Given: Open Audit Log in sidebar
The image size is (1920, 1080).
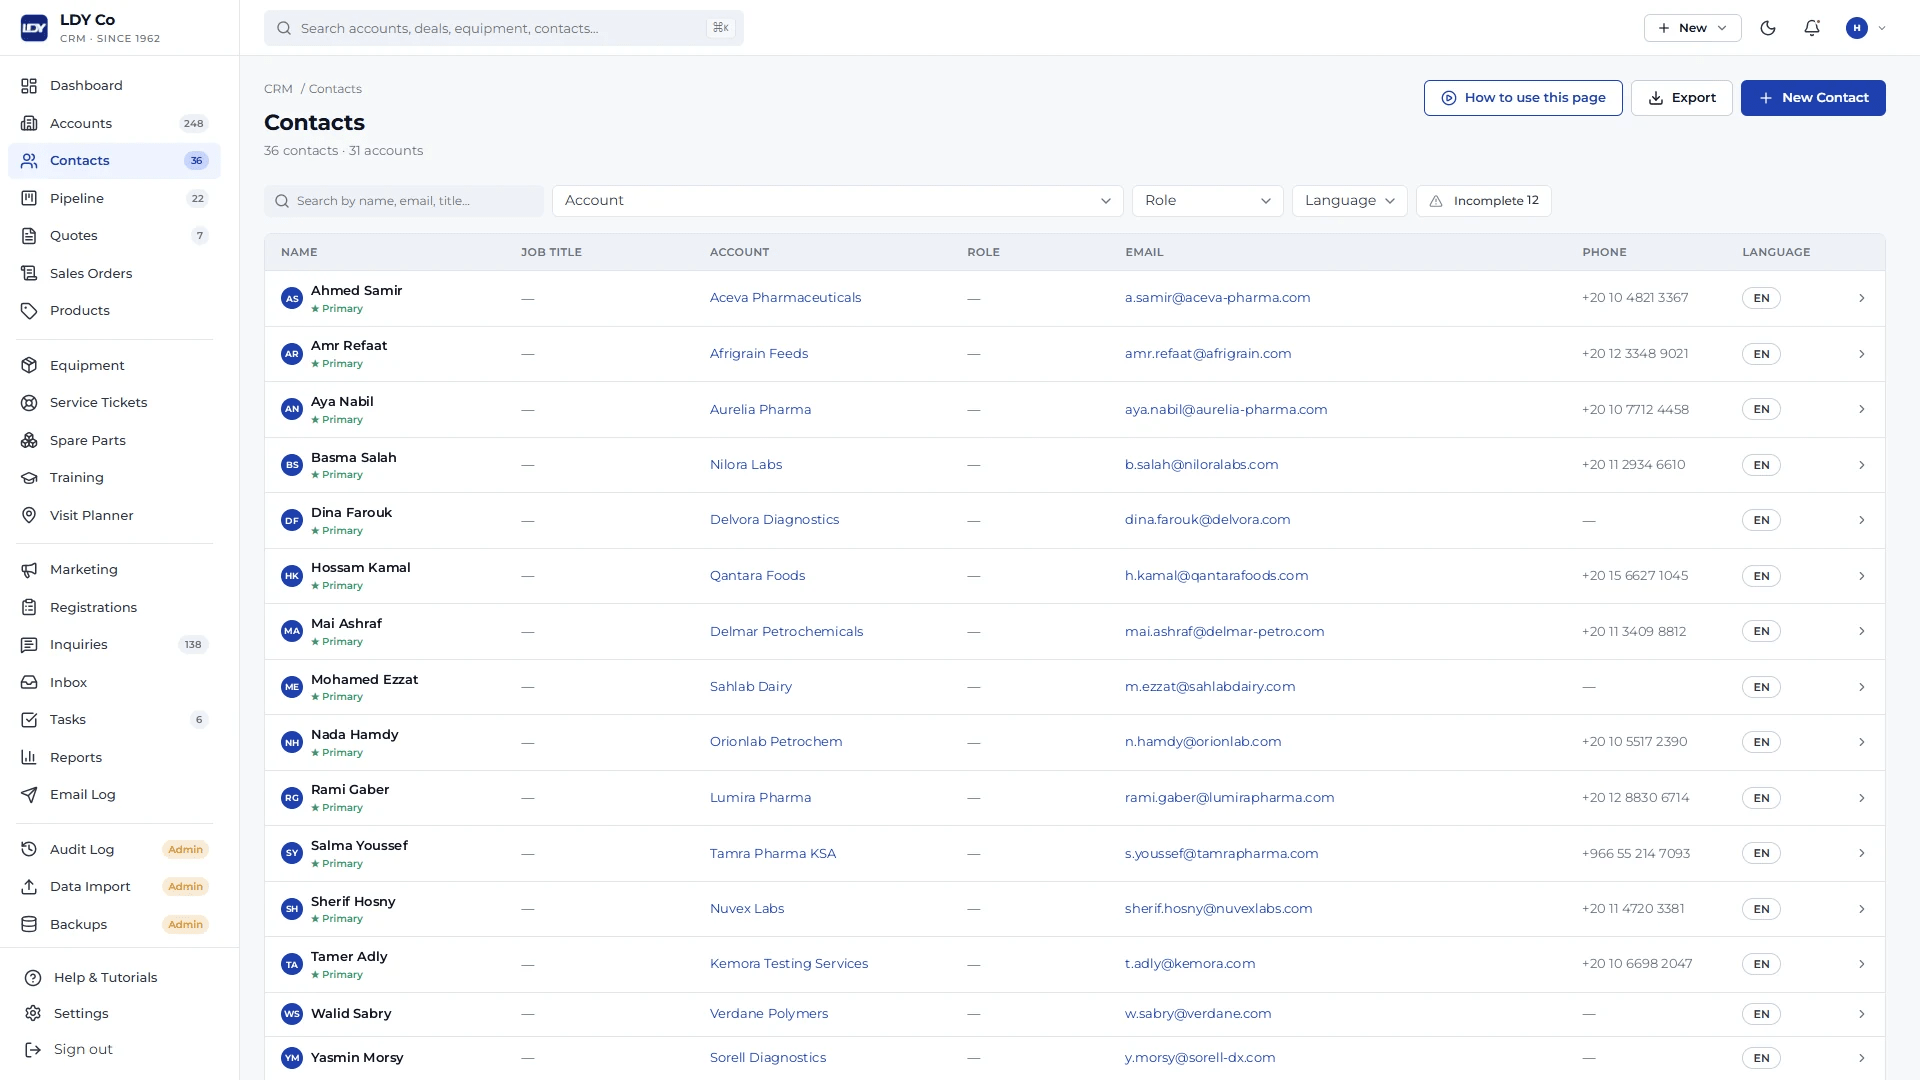Looking at the screenshot, I should coord(114,850).
